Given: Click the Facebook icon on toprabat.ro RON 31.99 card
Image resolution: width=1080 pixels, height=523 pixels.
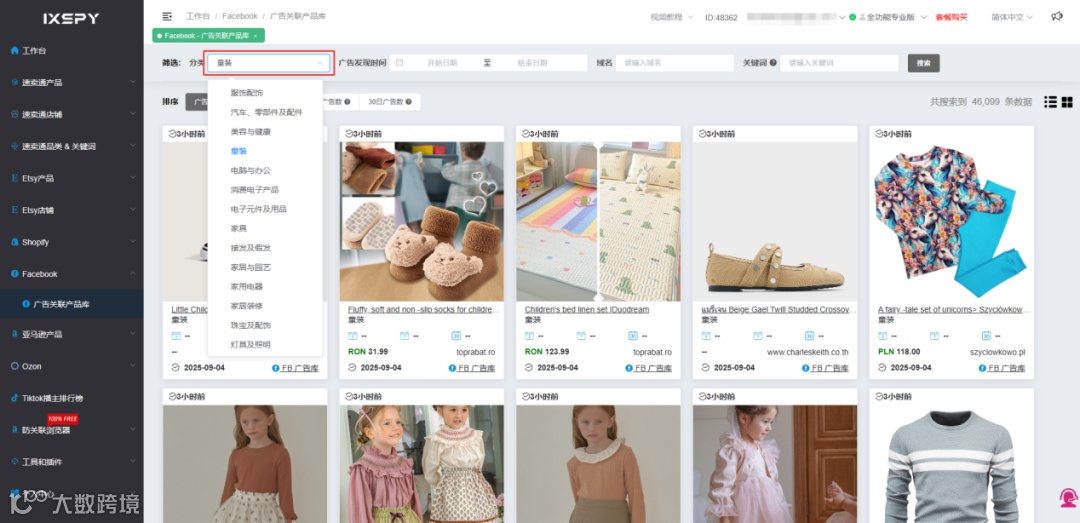Looking at the screenshot, I should pyautogui.click(x=453, y=368).
